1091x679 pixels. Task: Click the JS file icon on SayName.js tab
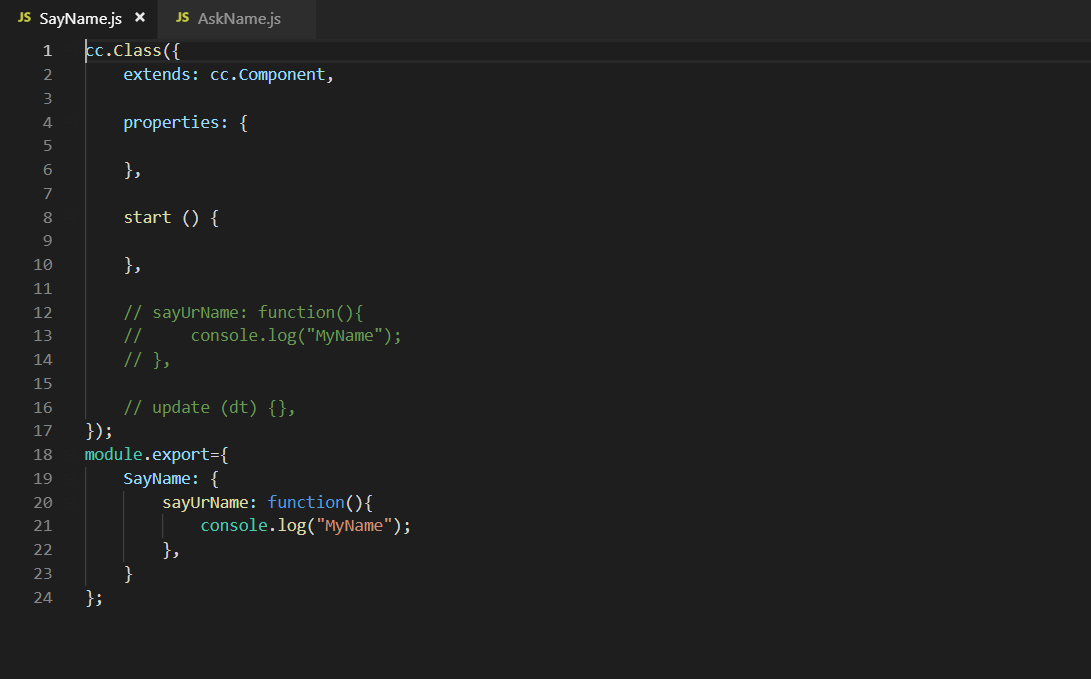25,19
